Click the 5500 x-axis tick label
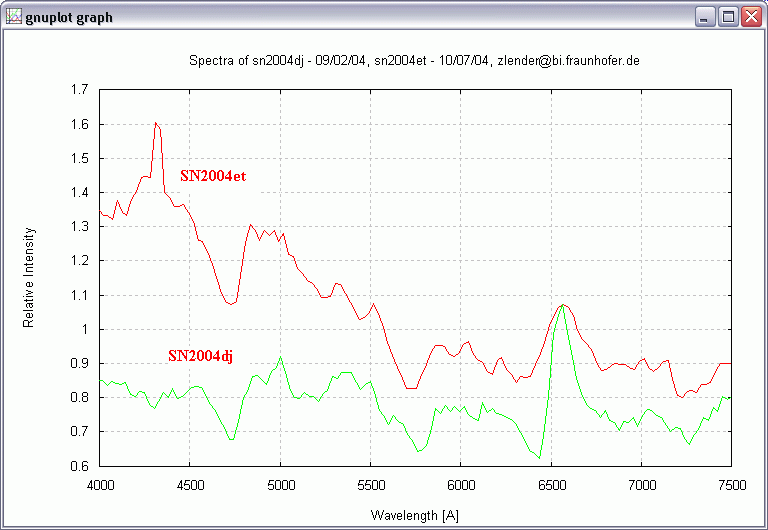768x530 pixels. tap(370, 485)
